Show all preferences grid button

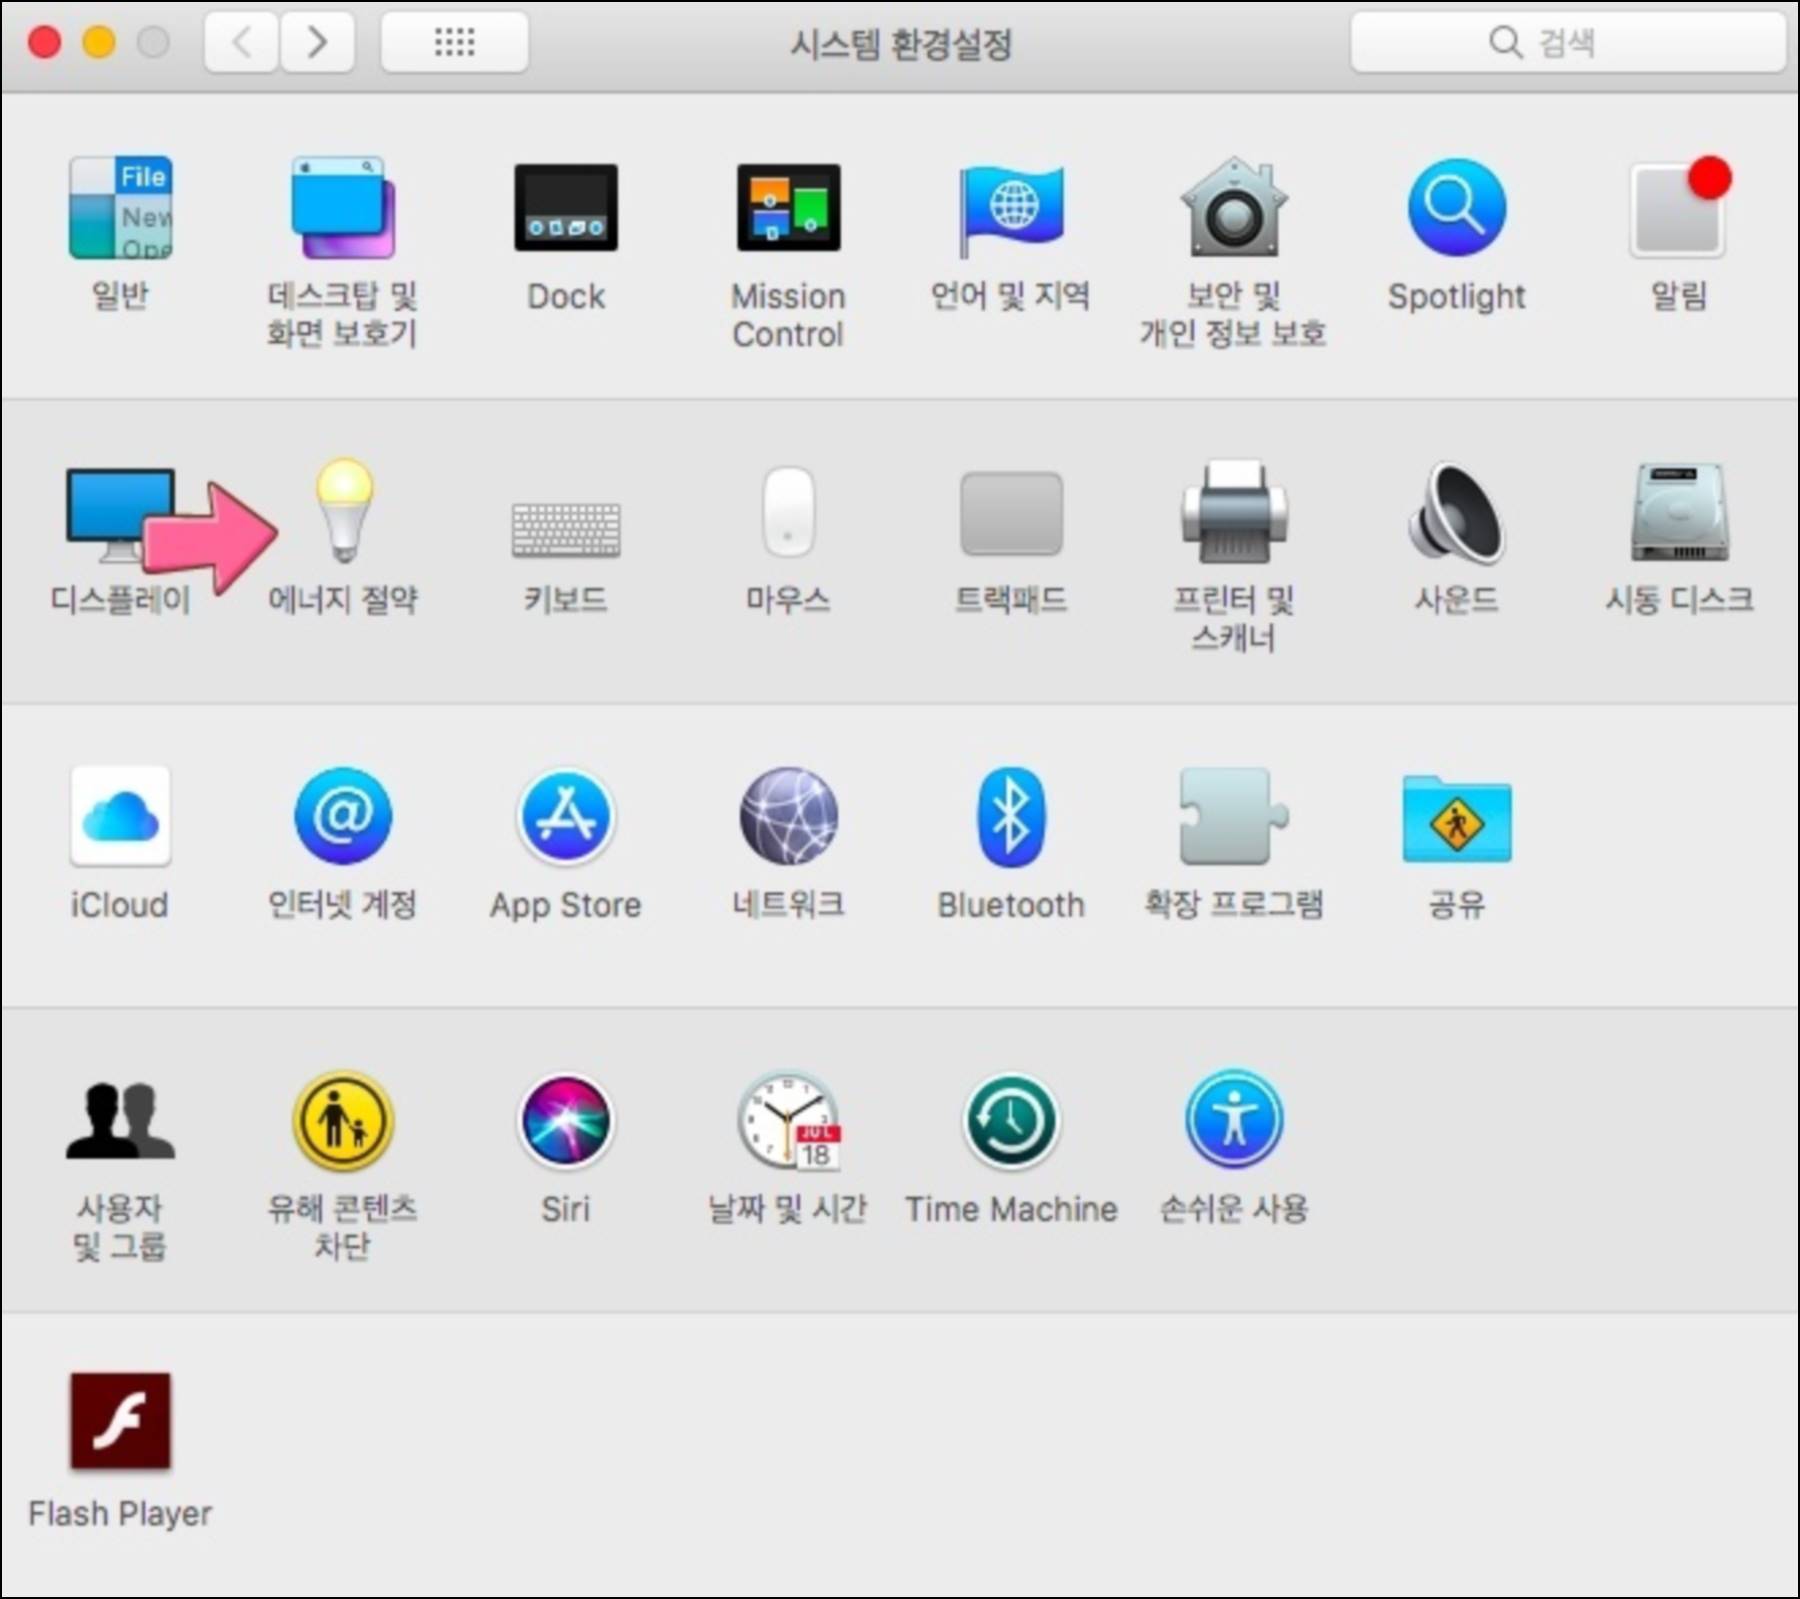455,42
